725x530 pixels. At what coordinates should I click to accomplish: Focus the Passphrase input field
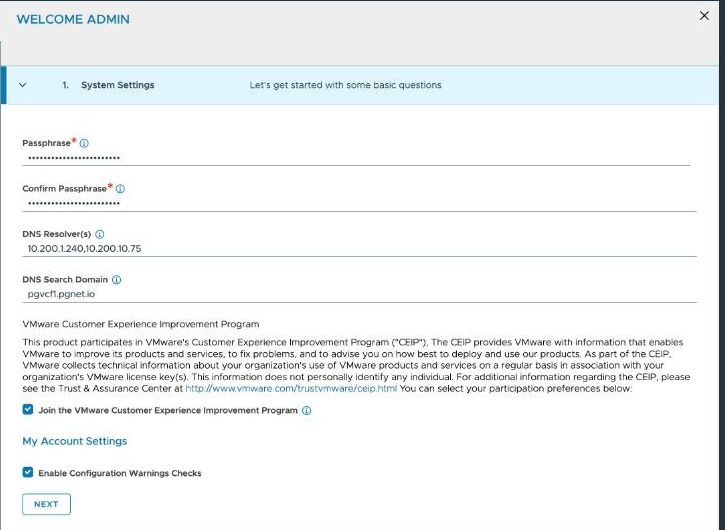356,158
